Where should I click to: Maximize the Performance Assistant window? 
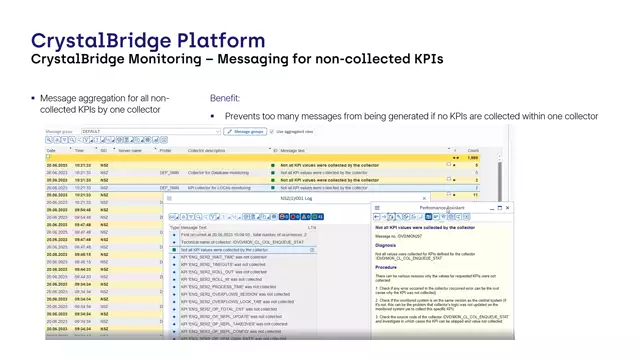(x=500, y=208)
